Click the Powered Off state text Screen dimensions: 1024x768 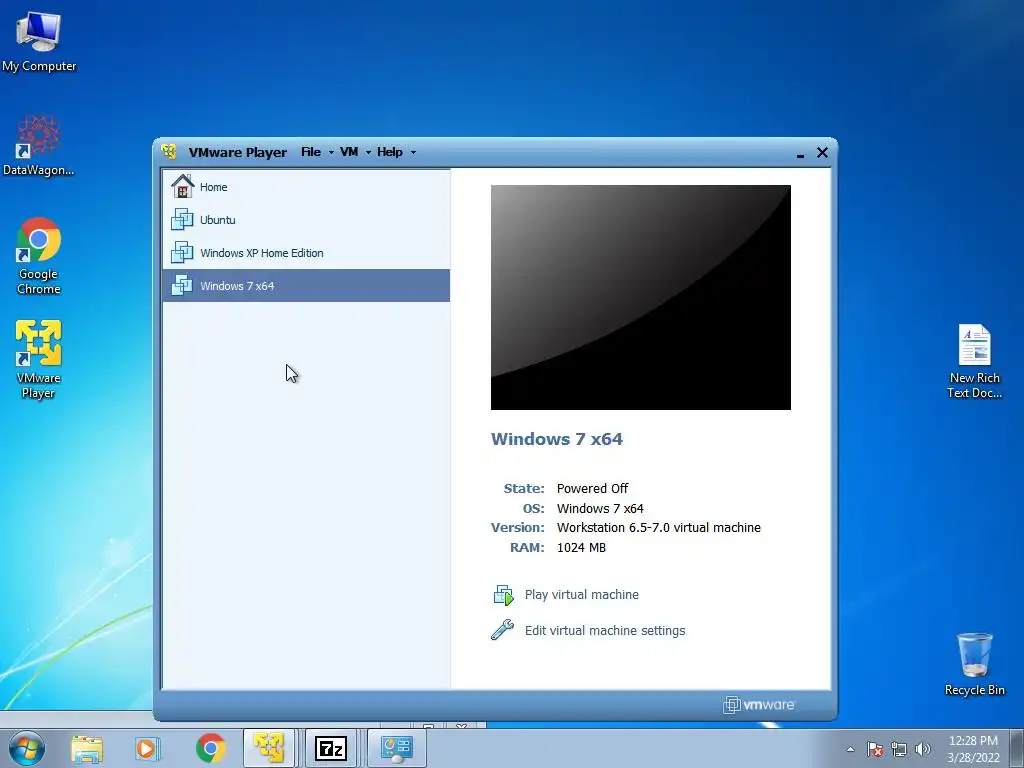pyautogui.click(x=592, y=488)
